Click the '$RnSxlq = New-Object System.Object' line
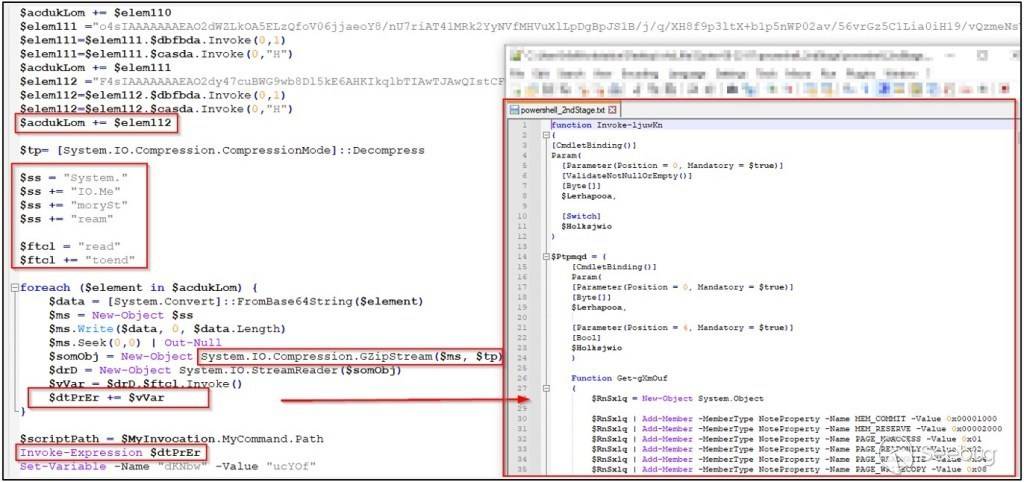 pyautogui.click(x=677, y=398)
